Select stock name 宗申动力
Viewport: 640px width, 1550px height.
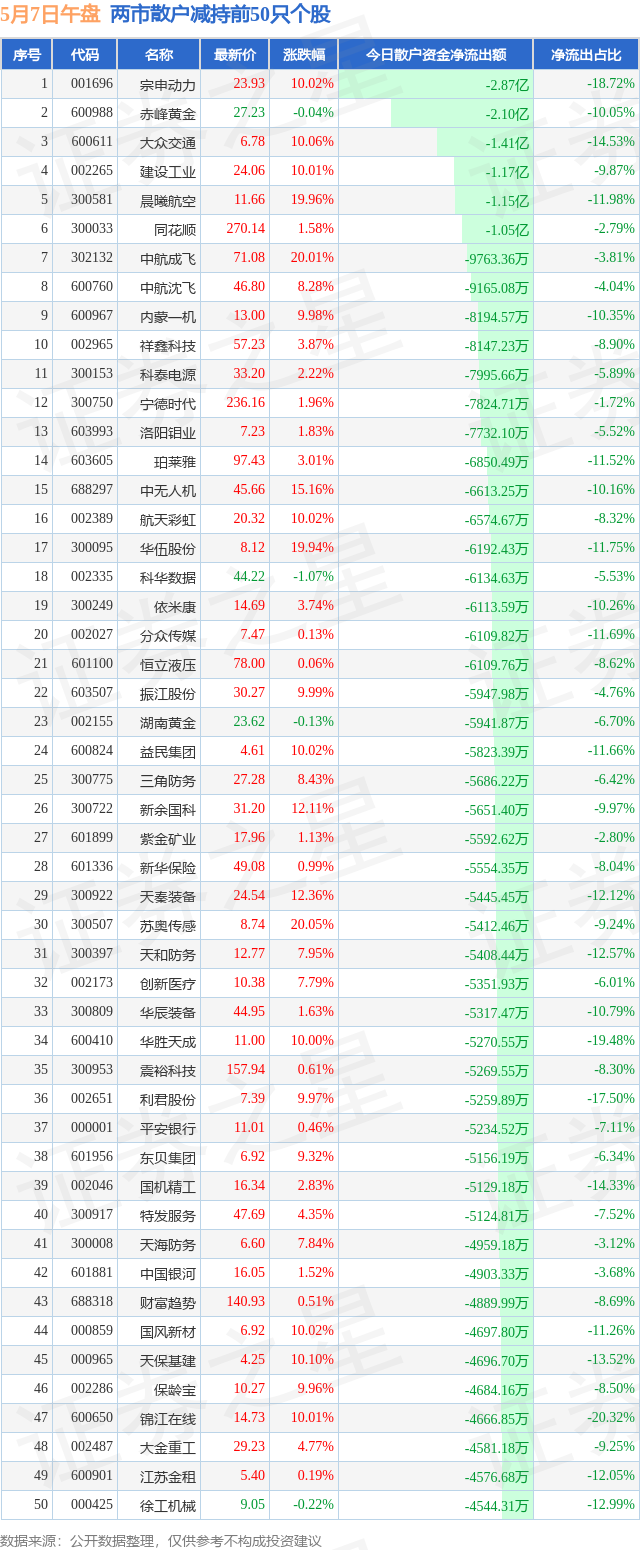(x=168, y=85)
